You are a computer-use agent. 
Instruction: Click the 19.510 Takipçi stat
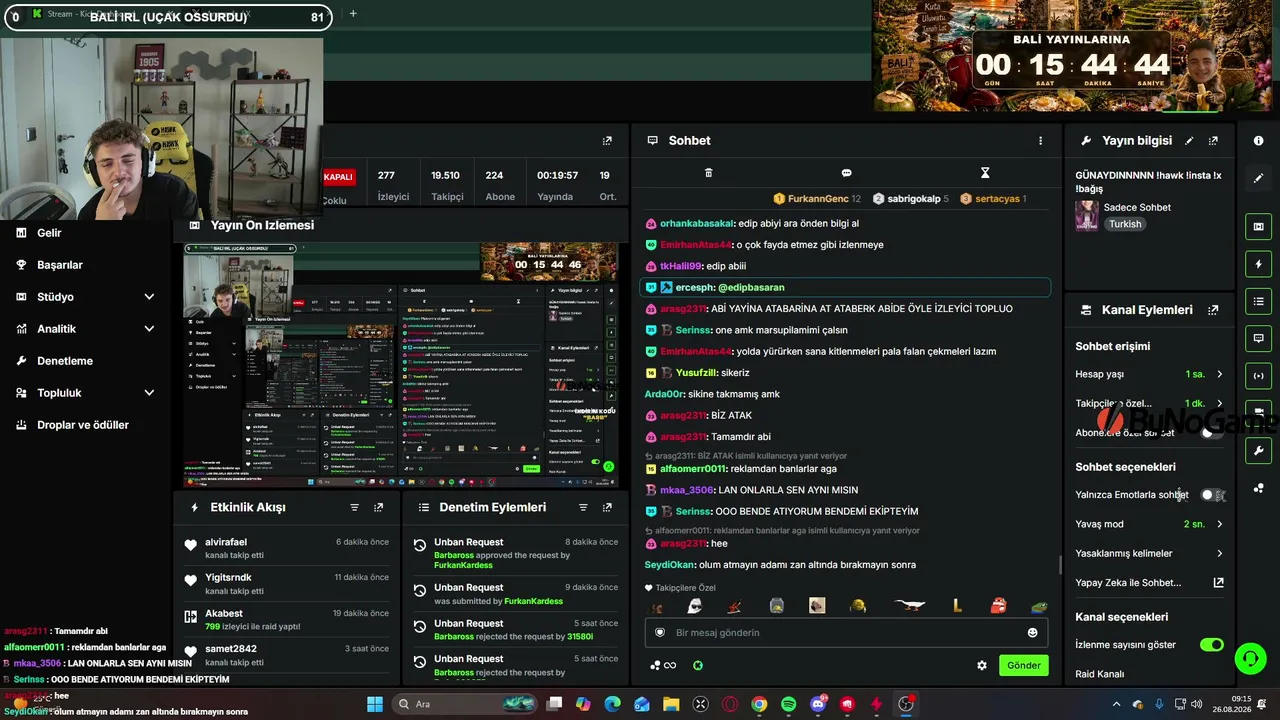pos(446,185)
